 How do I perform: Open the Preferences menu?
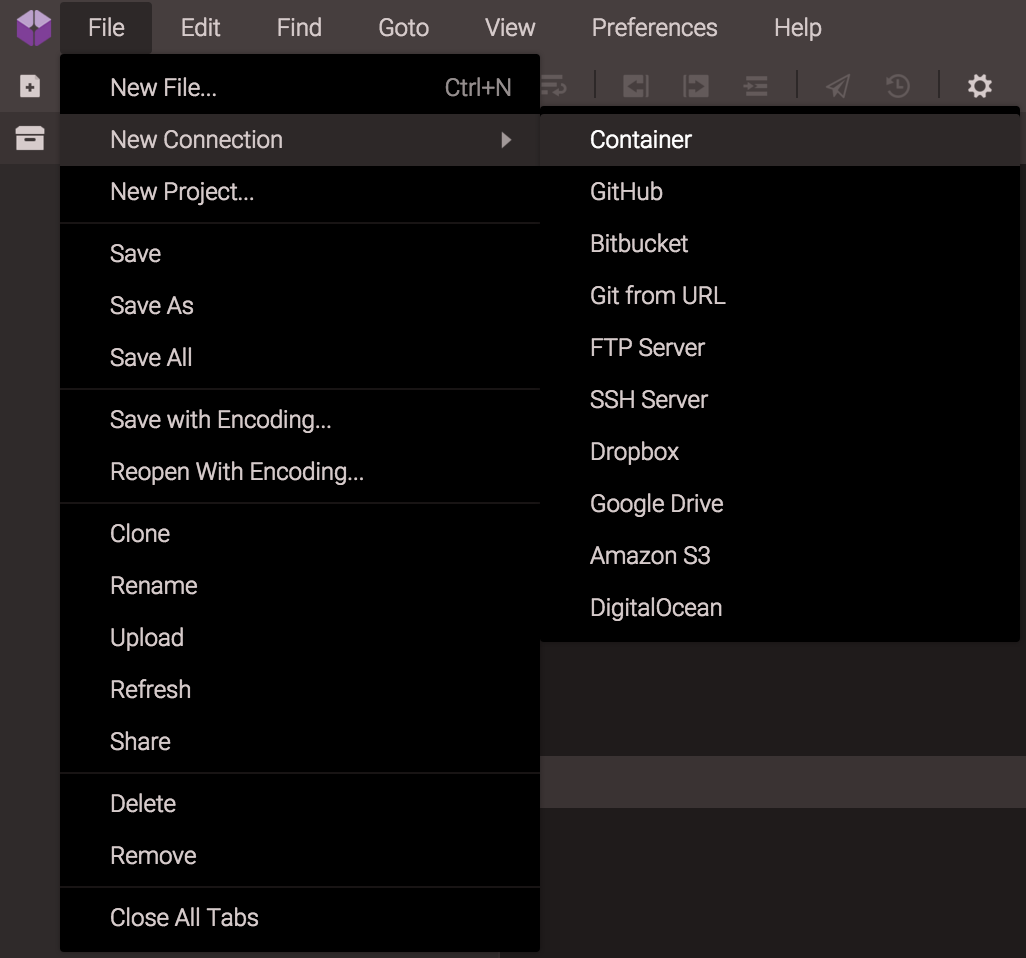click(654, 27)
